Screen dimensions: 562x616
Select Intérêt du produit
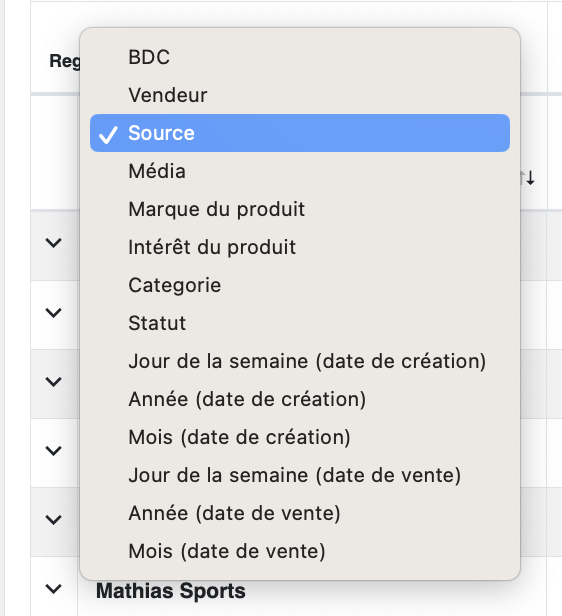pos(300,247)
